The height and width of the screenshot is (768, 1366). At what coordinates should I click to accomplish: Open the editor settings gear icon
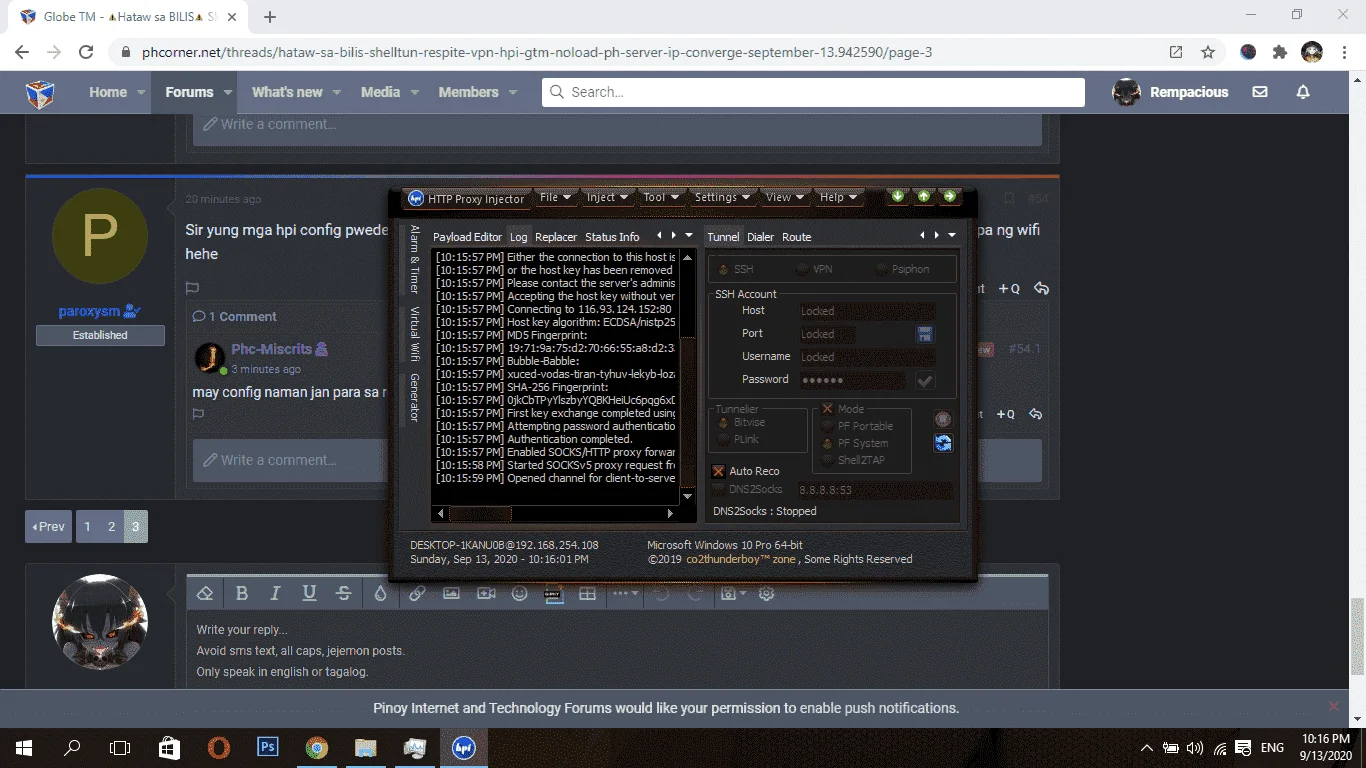pyautogui.click(x=767, y=593)
